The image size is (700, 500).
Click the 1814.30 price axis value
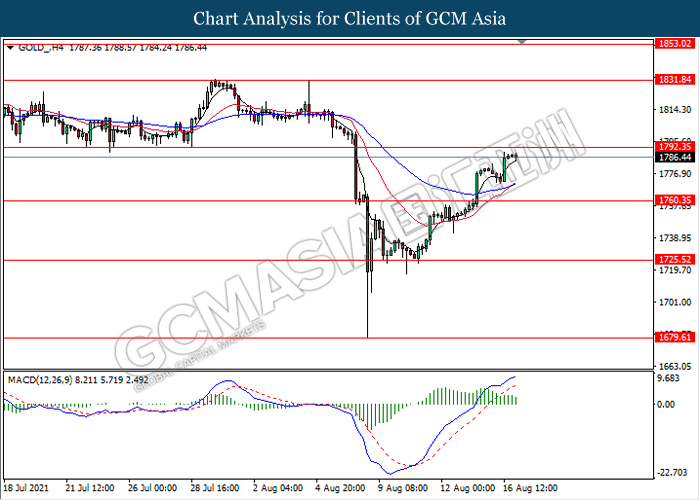click(x=675, y=109)
